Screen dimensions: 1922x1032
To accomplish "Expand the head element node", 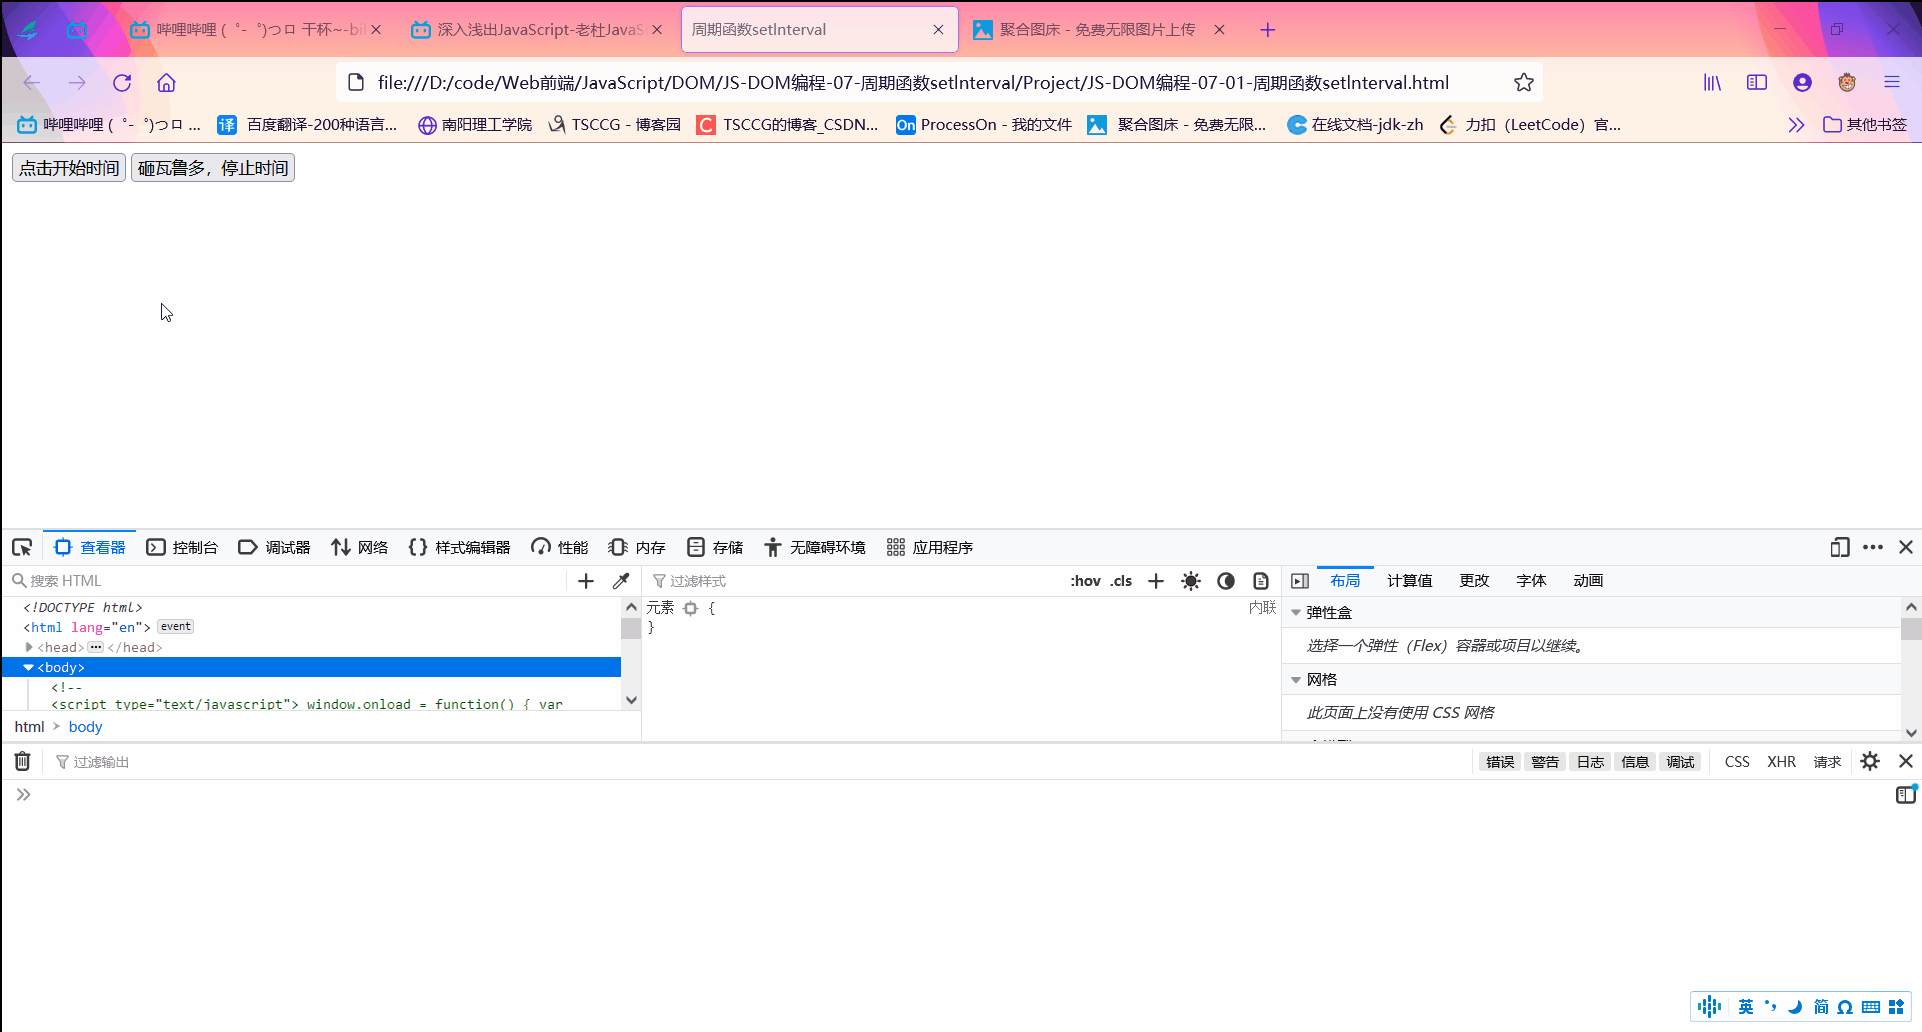I will [29, 647].
